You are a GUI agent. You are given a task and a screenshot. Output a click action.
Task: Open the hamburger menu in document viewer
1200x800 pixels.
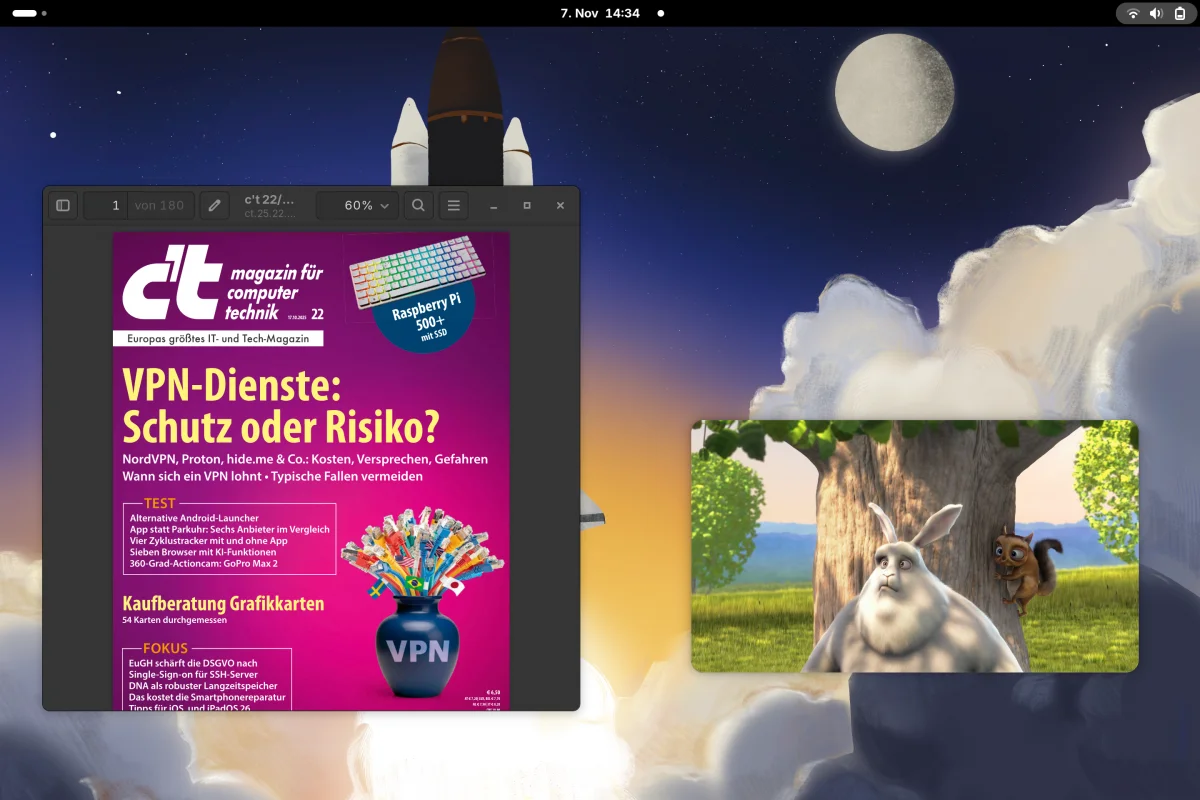(453, 205)
